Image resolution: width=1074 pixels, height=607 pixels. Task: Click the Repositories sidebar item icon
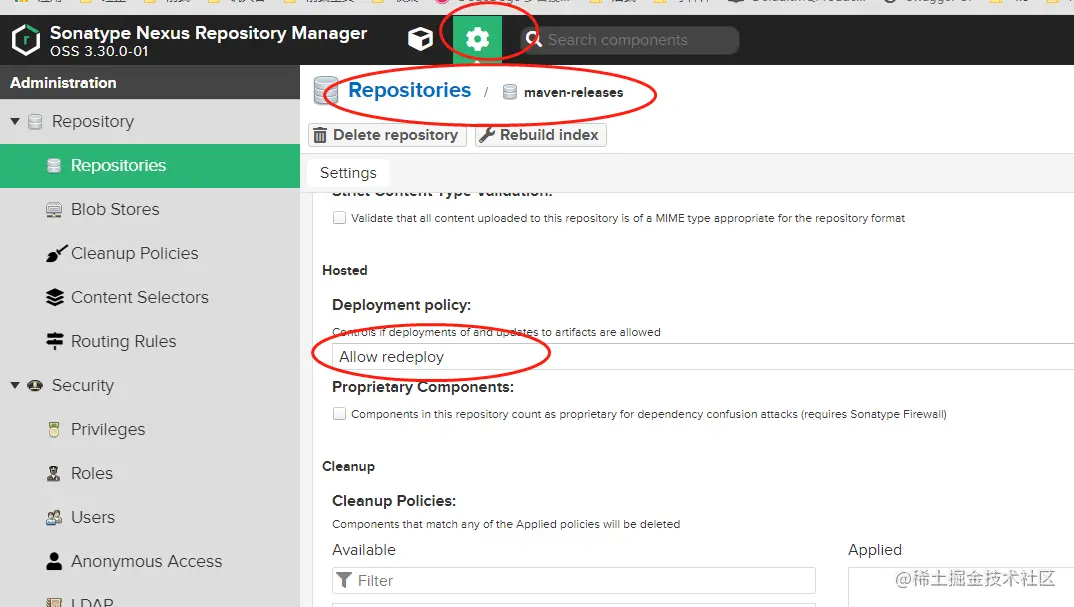point(54,166)
